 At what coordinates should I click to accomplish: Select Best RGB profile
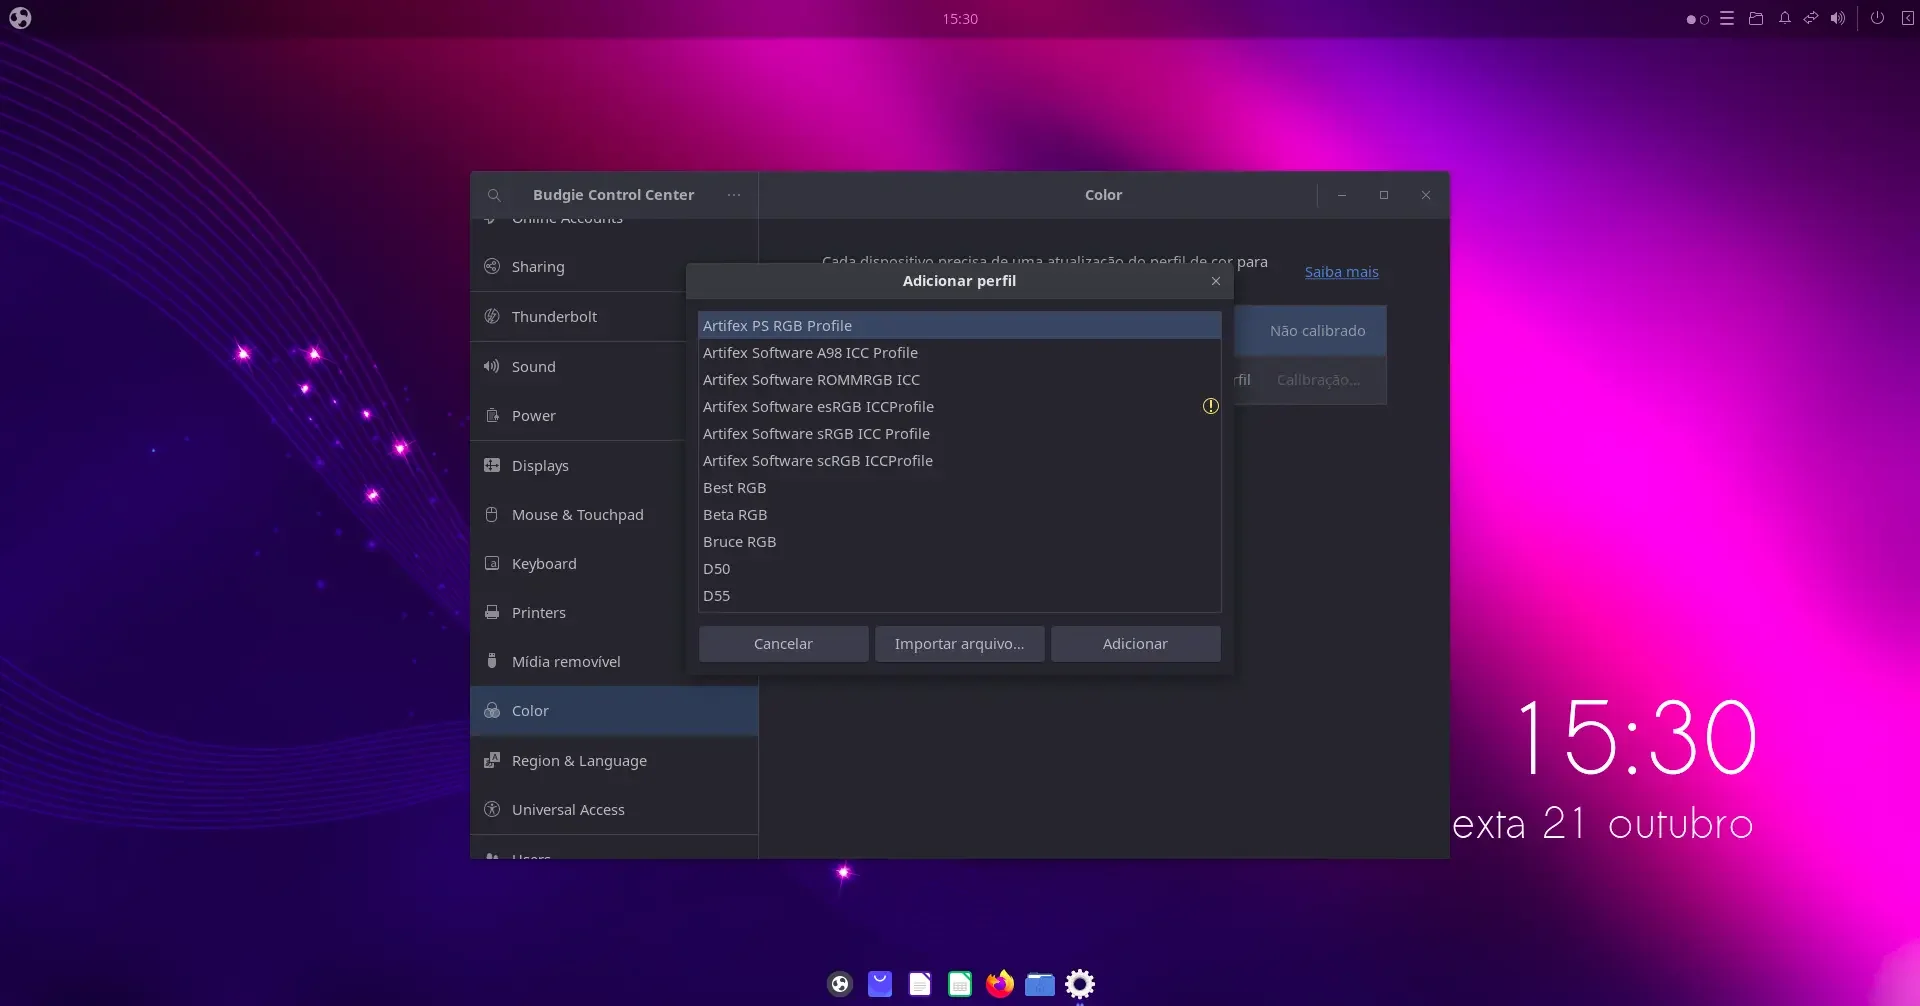tap(959, 488)
